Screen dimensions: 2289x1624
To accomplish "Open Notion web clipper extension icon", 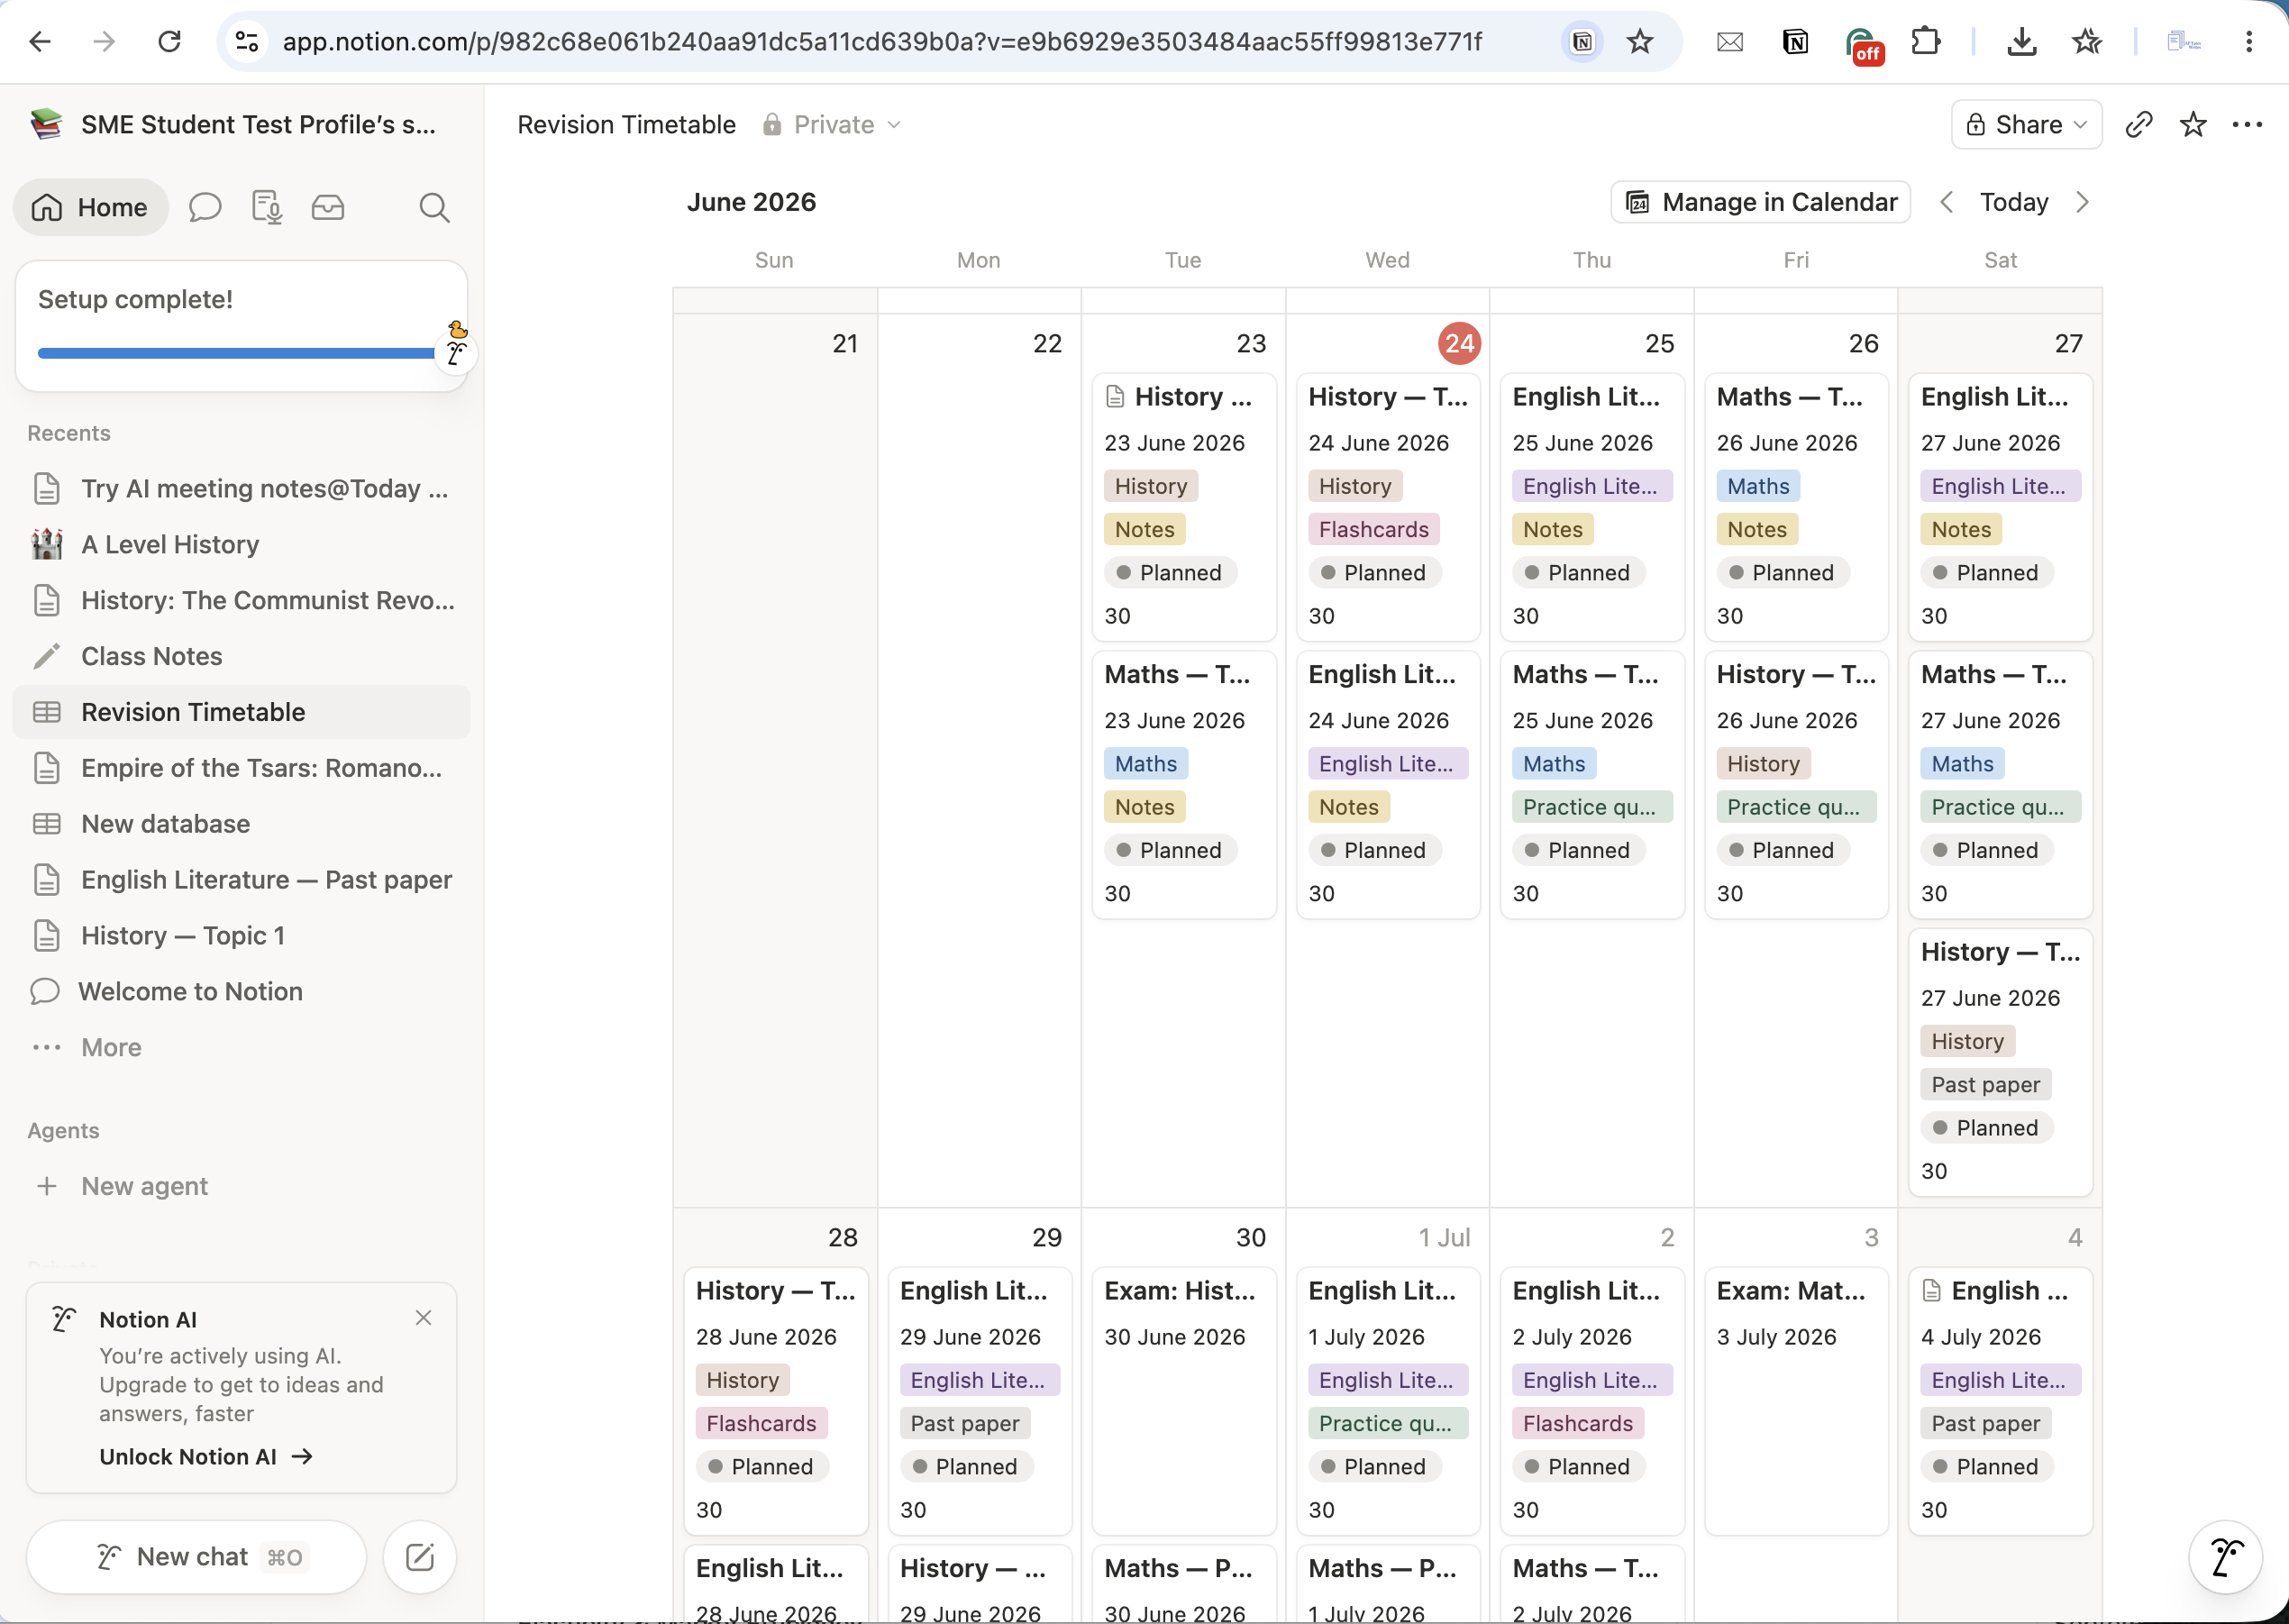I will [x=1795, y=41].
